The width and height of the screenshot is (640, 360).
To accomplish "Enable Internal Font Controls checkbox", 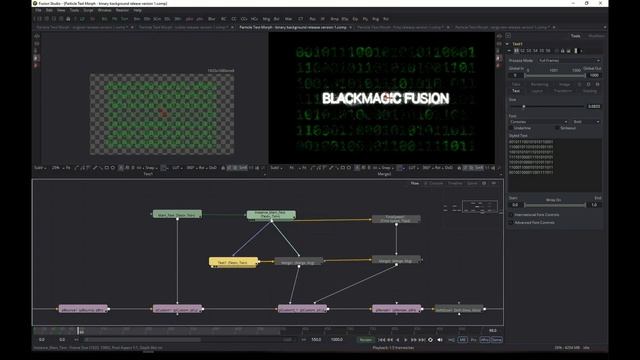I will tap(511, 215).
